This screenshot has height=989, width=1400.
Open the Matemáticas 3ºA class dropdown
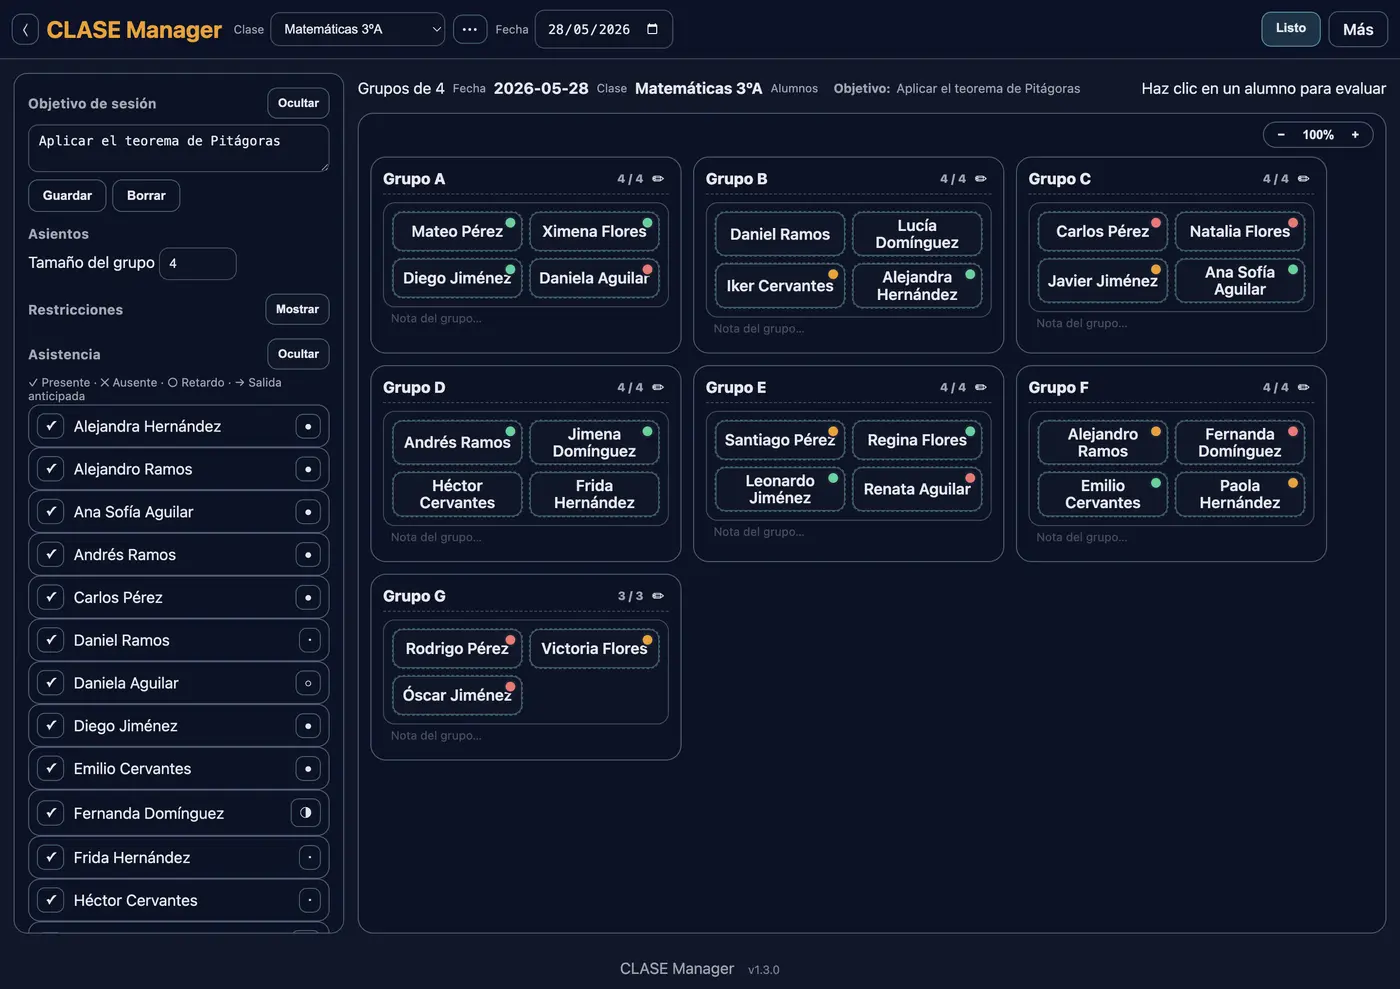click(358, 29)
